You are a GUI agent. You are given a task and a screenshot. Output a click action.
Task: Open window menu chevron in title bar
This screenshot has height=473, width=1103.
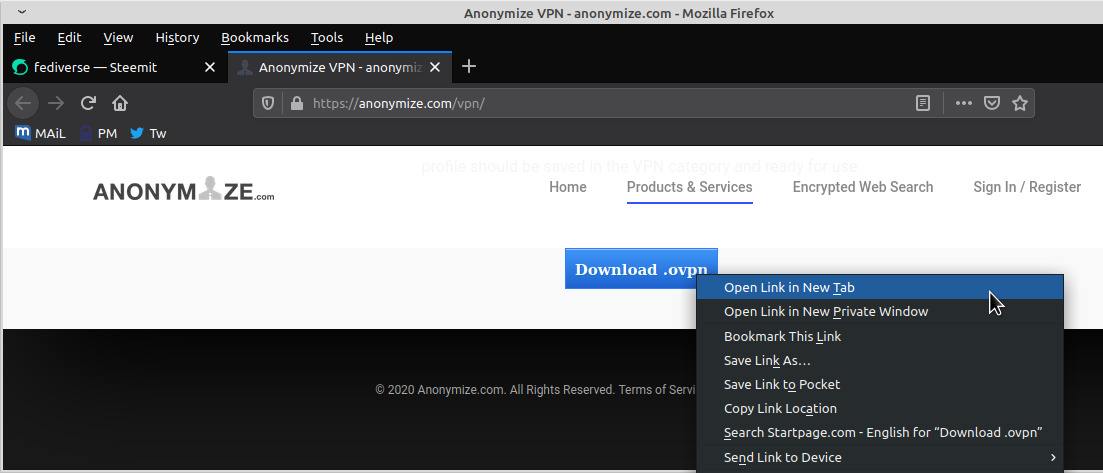click(22, 13)
